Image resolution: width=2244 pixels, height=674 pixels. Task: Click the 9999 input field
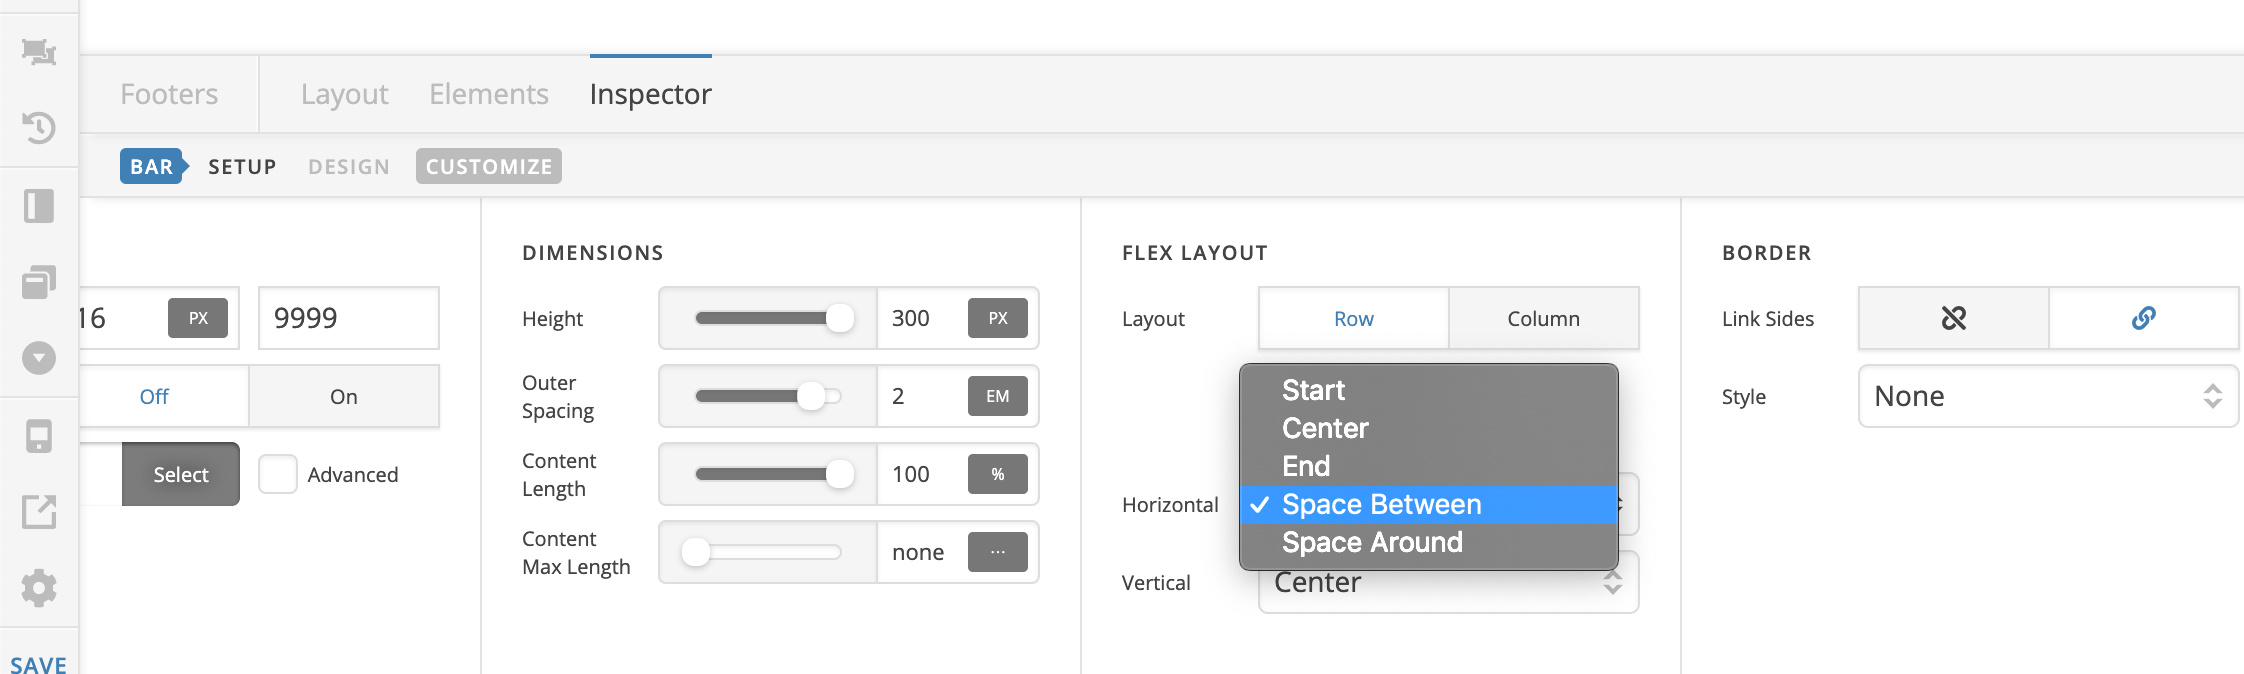coord(348,318)
